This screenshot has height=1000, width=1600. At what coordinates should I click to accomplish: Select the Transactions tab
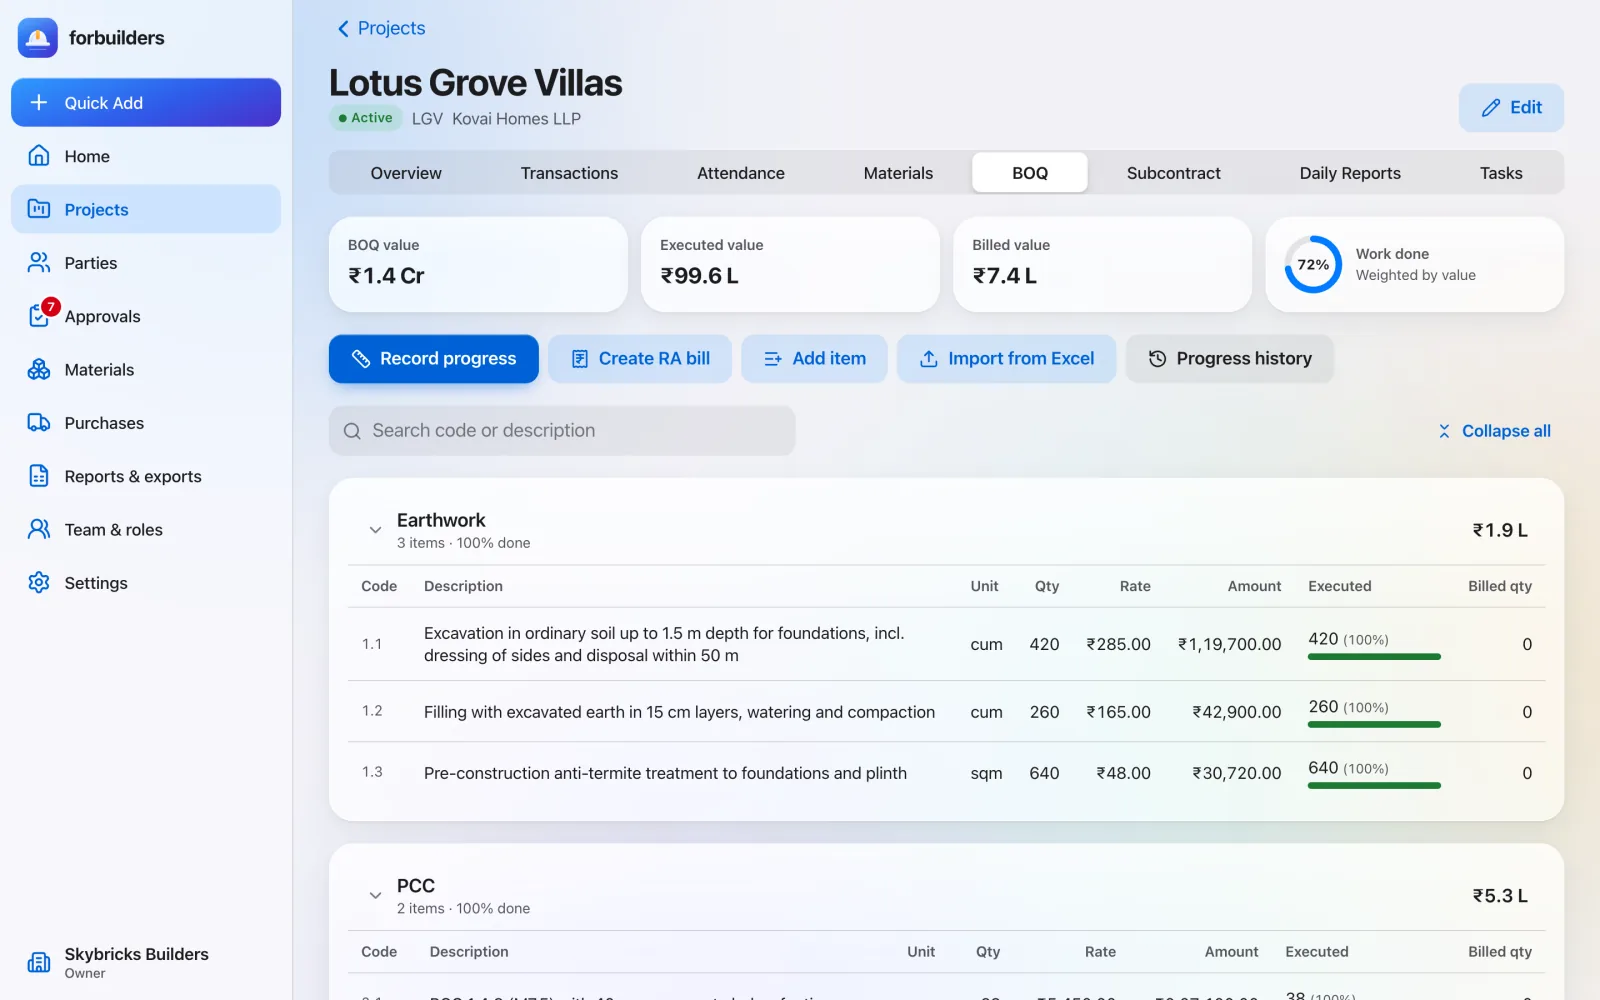tap(569, 173)
